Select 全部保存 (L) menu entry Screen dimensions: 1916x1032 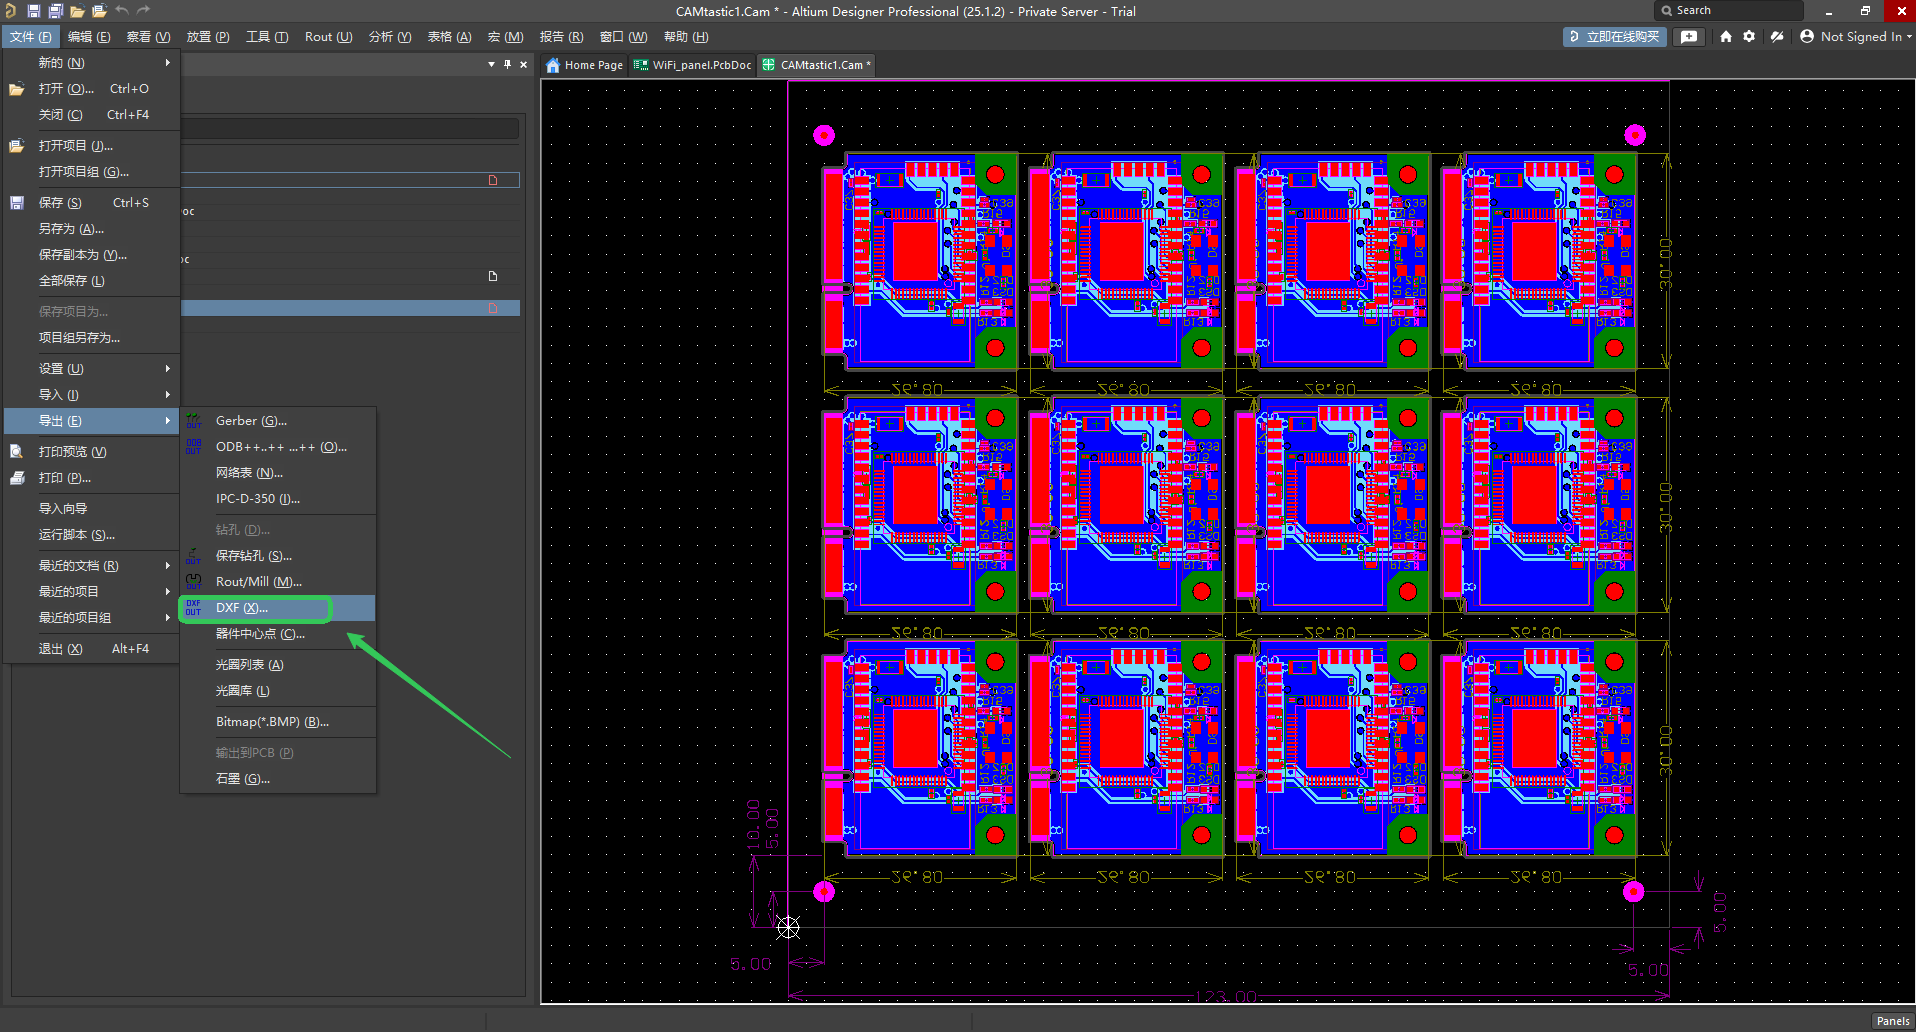coord(92,281)
